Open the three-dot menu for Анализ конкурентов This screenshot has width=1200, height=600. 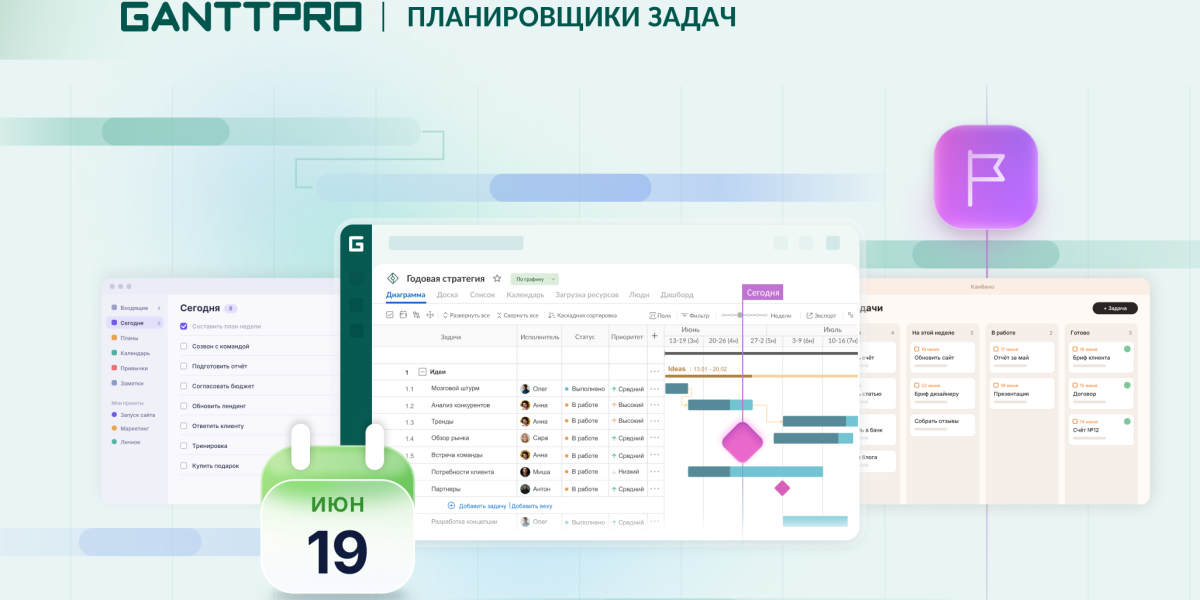tap(655, 405)
